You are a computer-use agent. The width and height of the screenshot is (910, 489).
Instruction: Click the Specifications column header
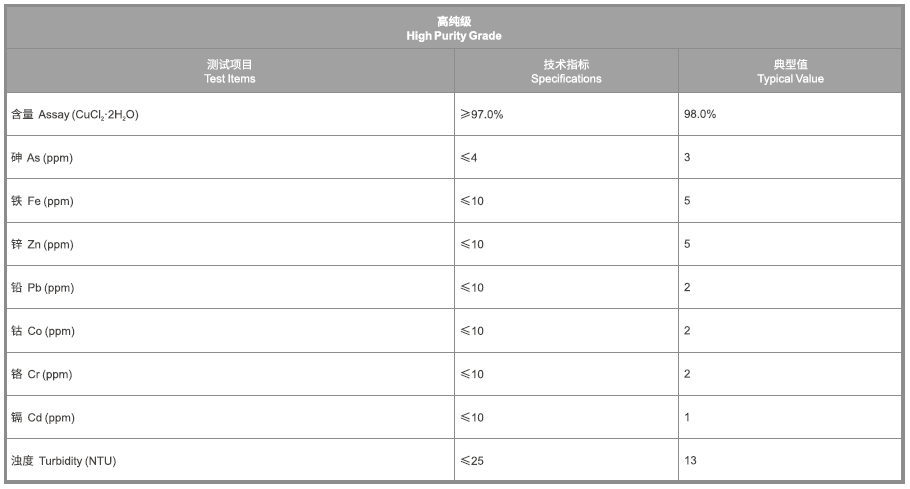click(x=566, y=71)
